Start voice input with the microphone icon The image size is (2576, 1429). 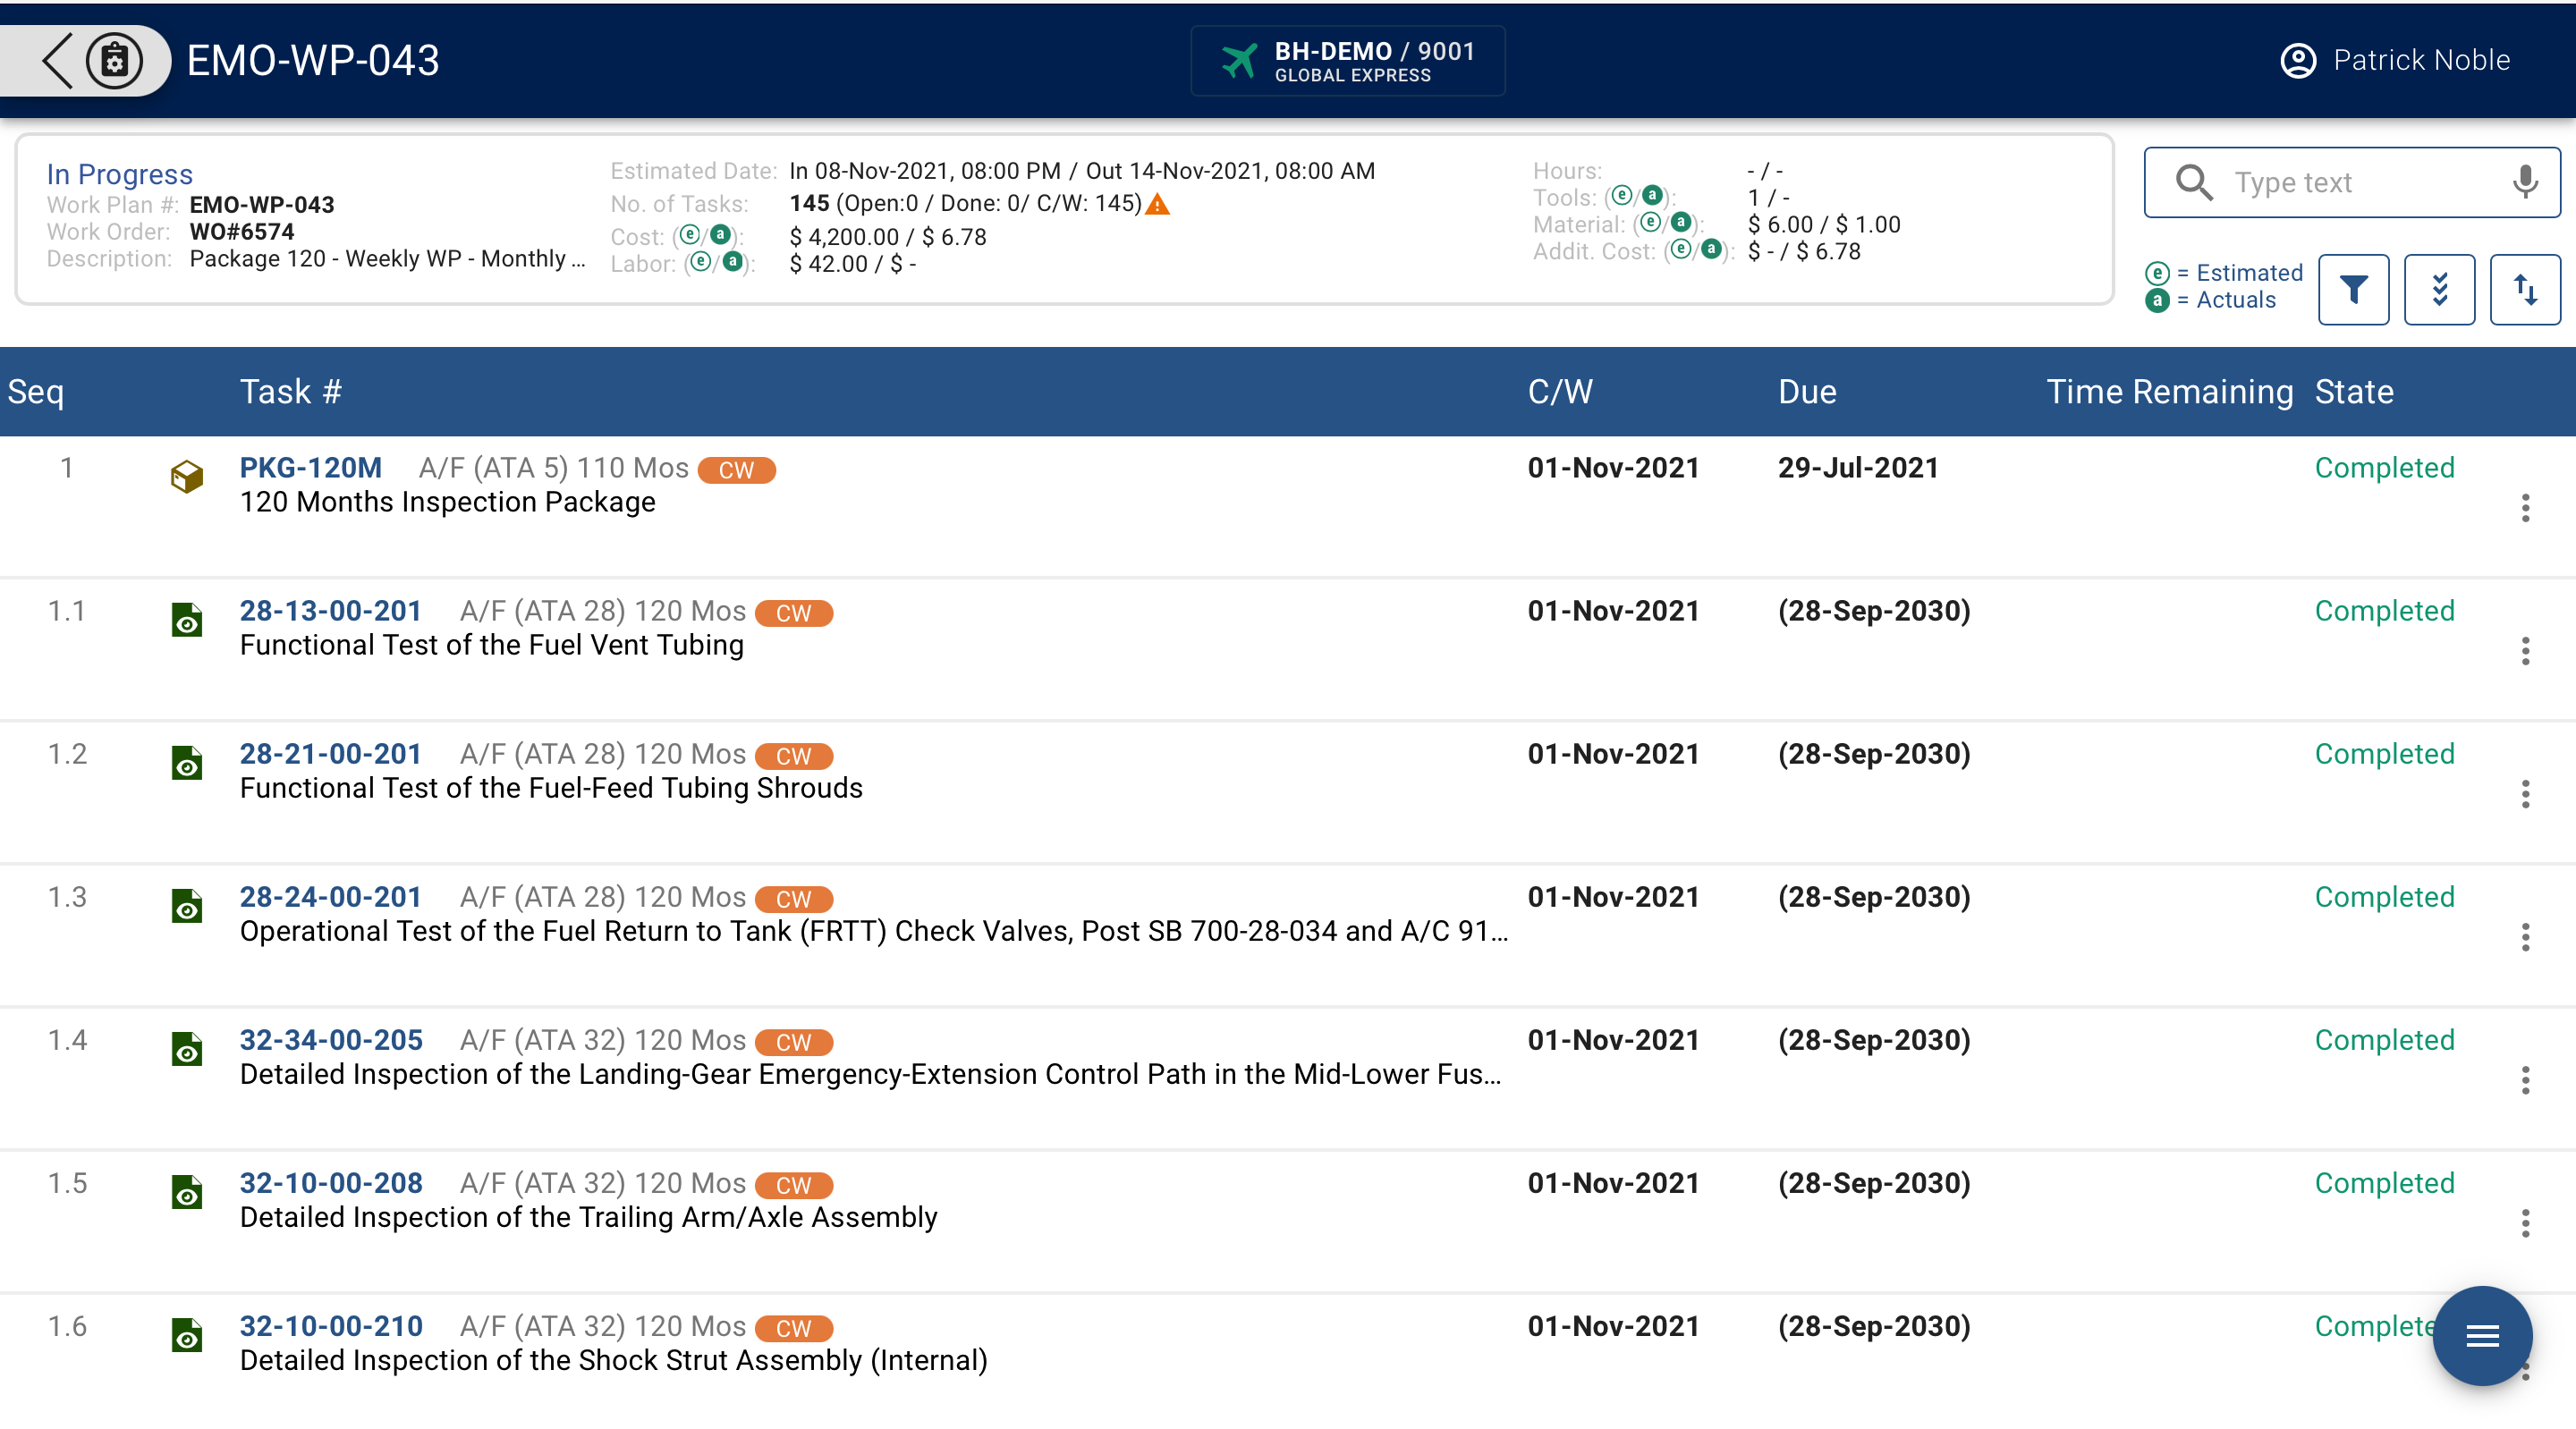tap(2525, 182)
